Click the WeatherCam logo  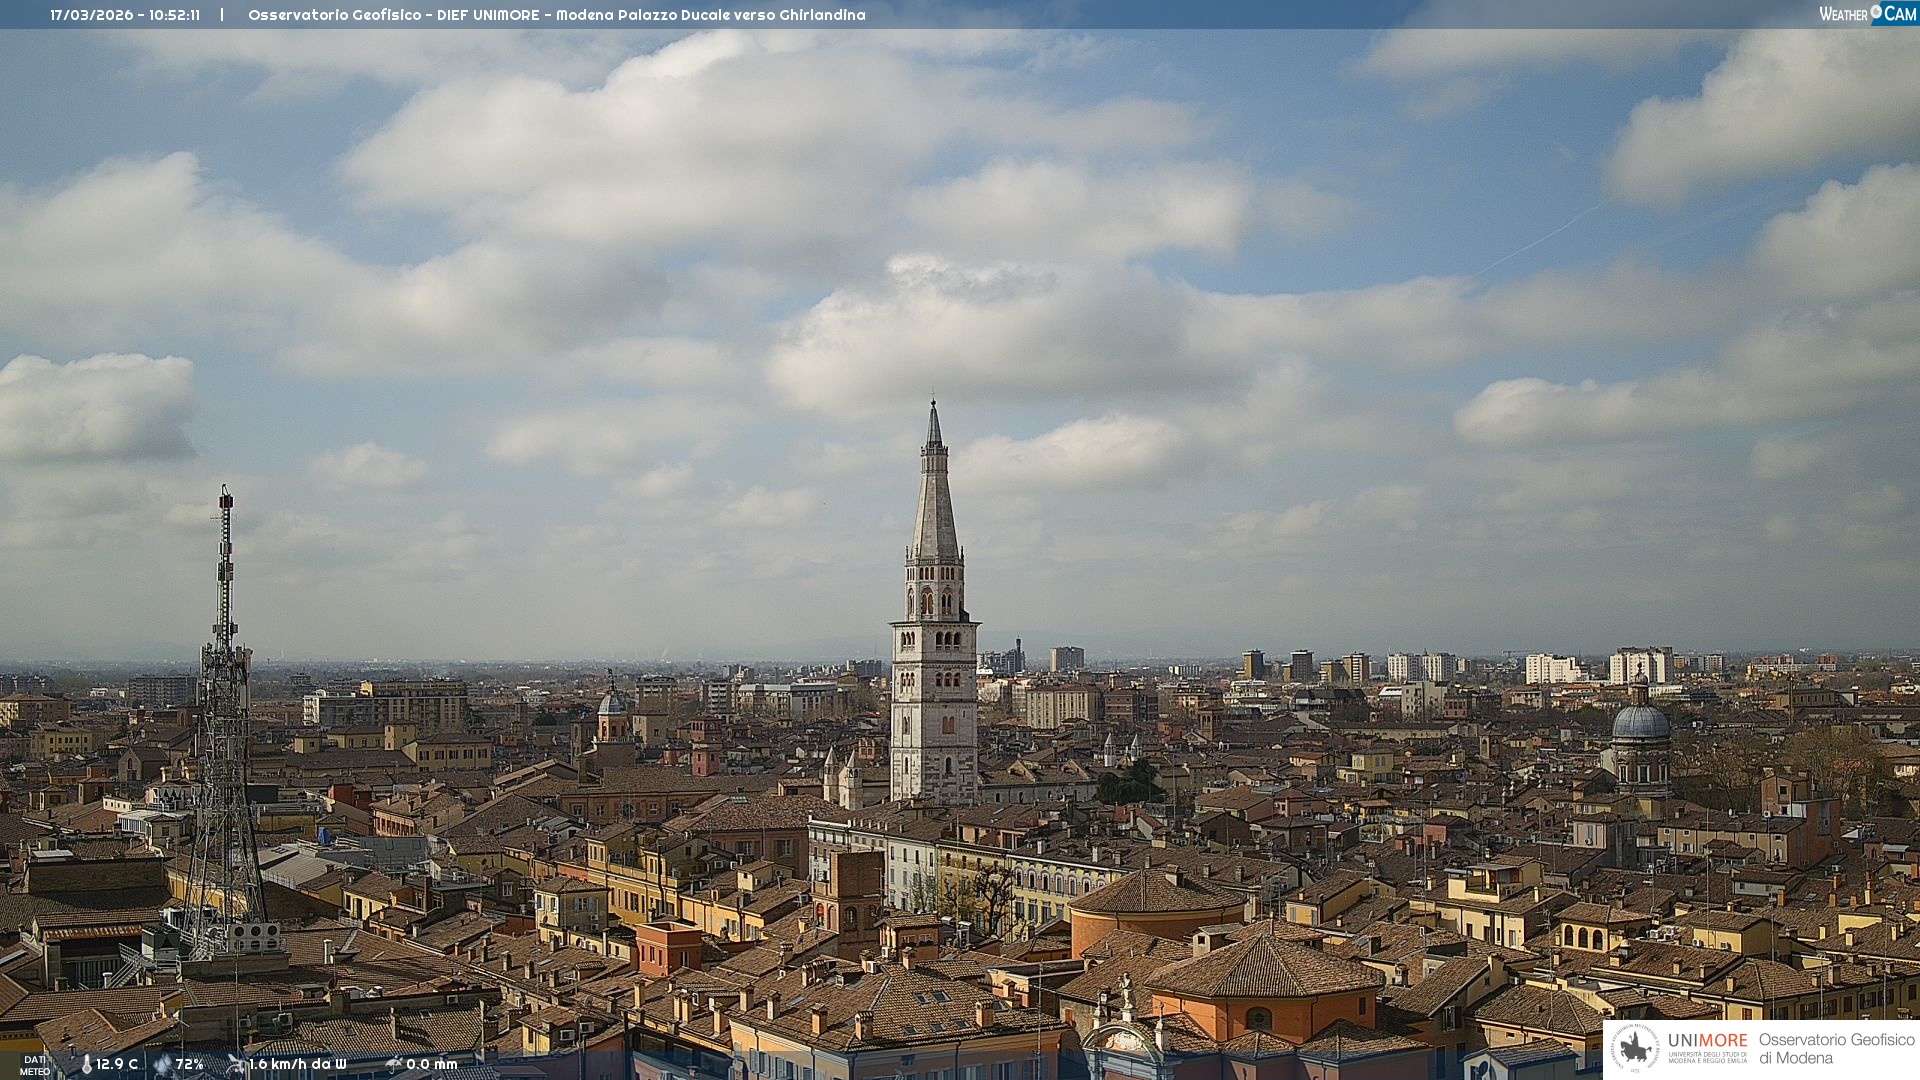pyautogui.click(x=1867, y=14)
